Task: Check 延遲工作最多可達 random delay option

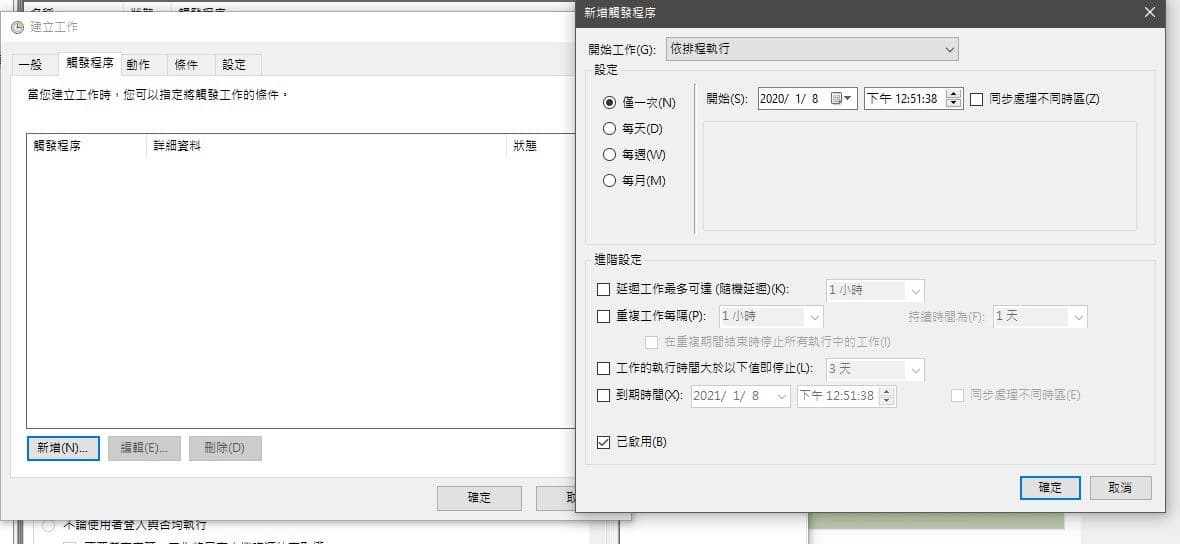Action: click(x=603, y=290)
